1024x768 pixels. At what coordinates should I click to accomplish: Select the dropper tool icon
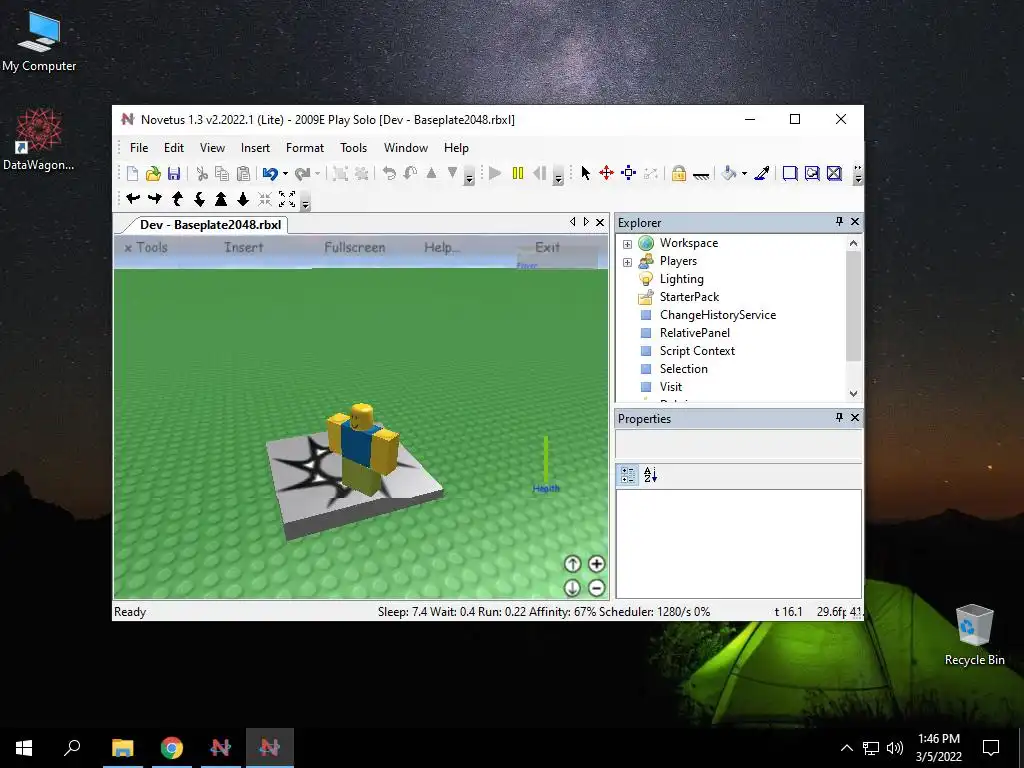761,173
